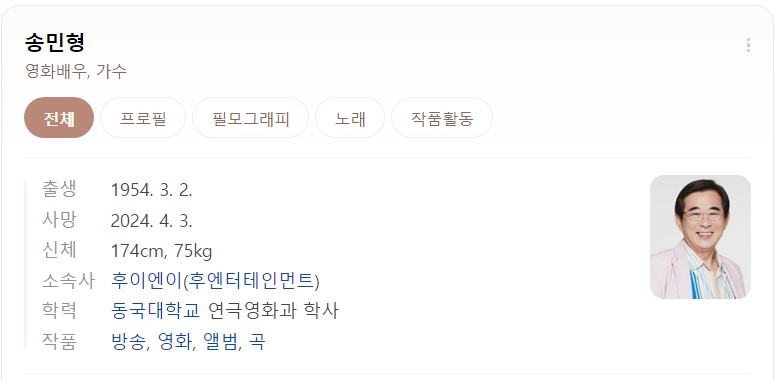The width and height of the screenshot is (784, 381).
Task: Click the 곡 link
Action: pos(256,342)
